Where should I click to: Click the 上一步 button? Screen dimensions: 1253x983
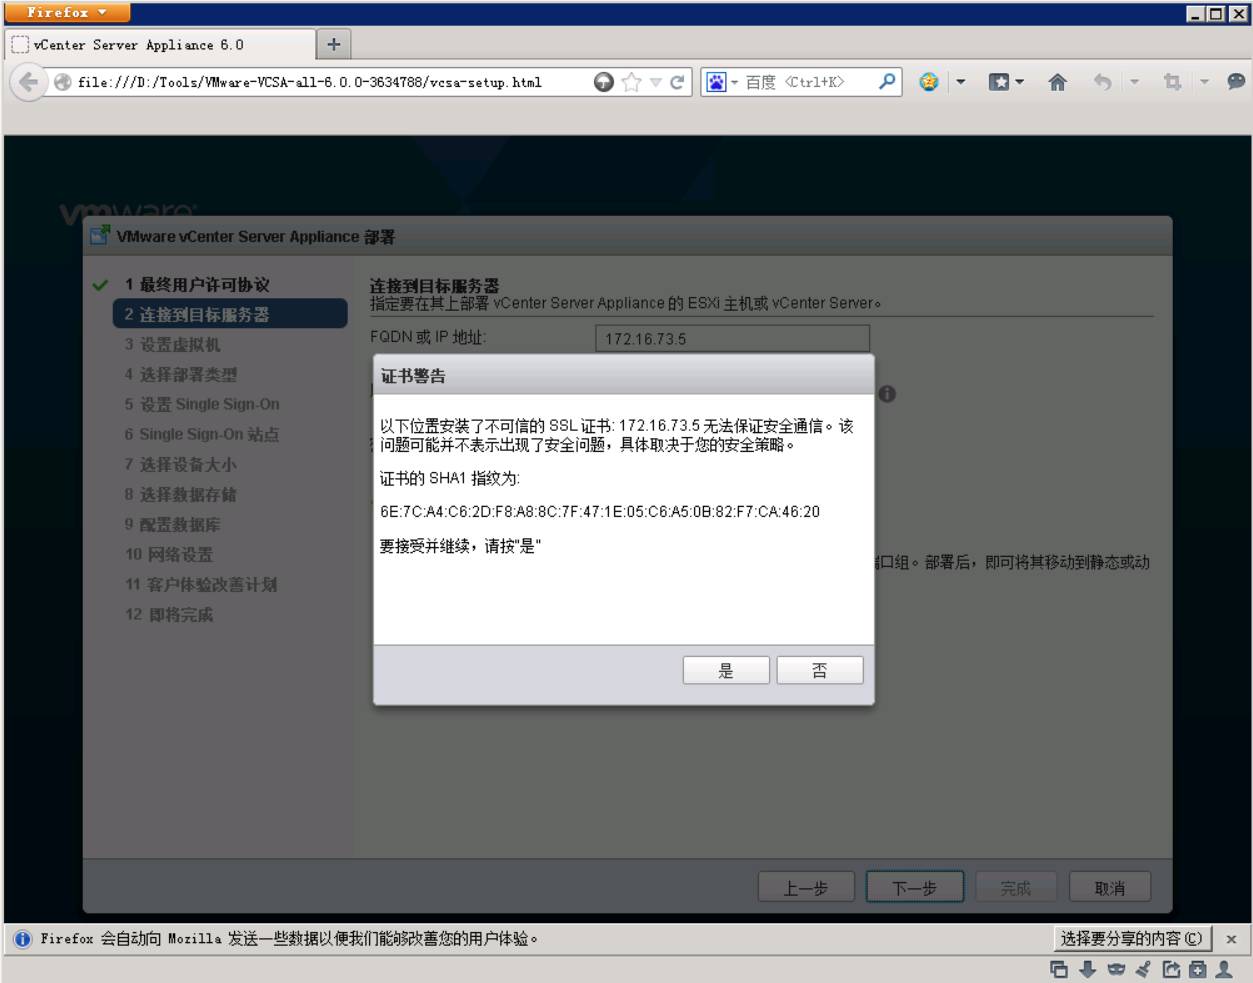coord(806,887)
